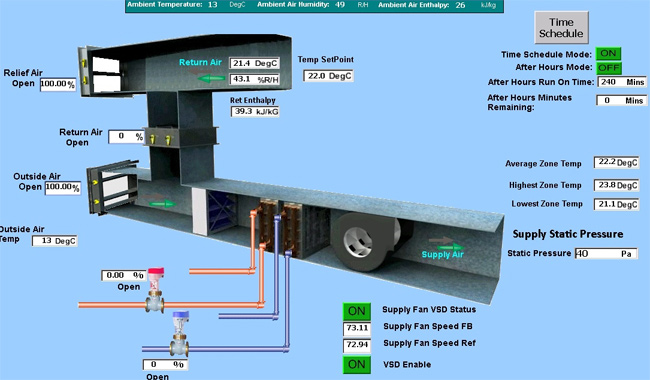Select Return Air Open 0% value

coord(126,136)
